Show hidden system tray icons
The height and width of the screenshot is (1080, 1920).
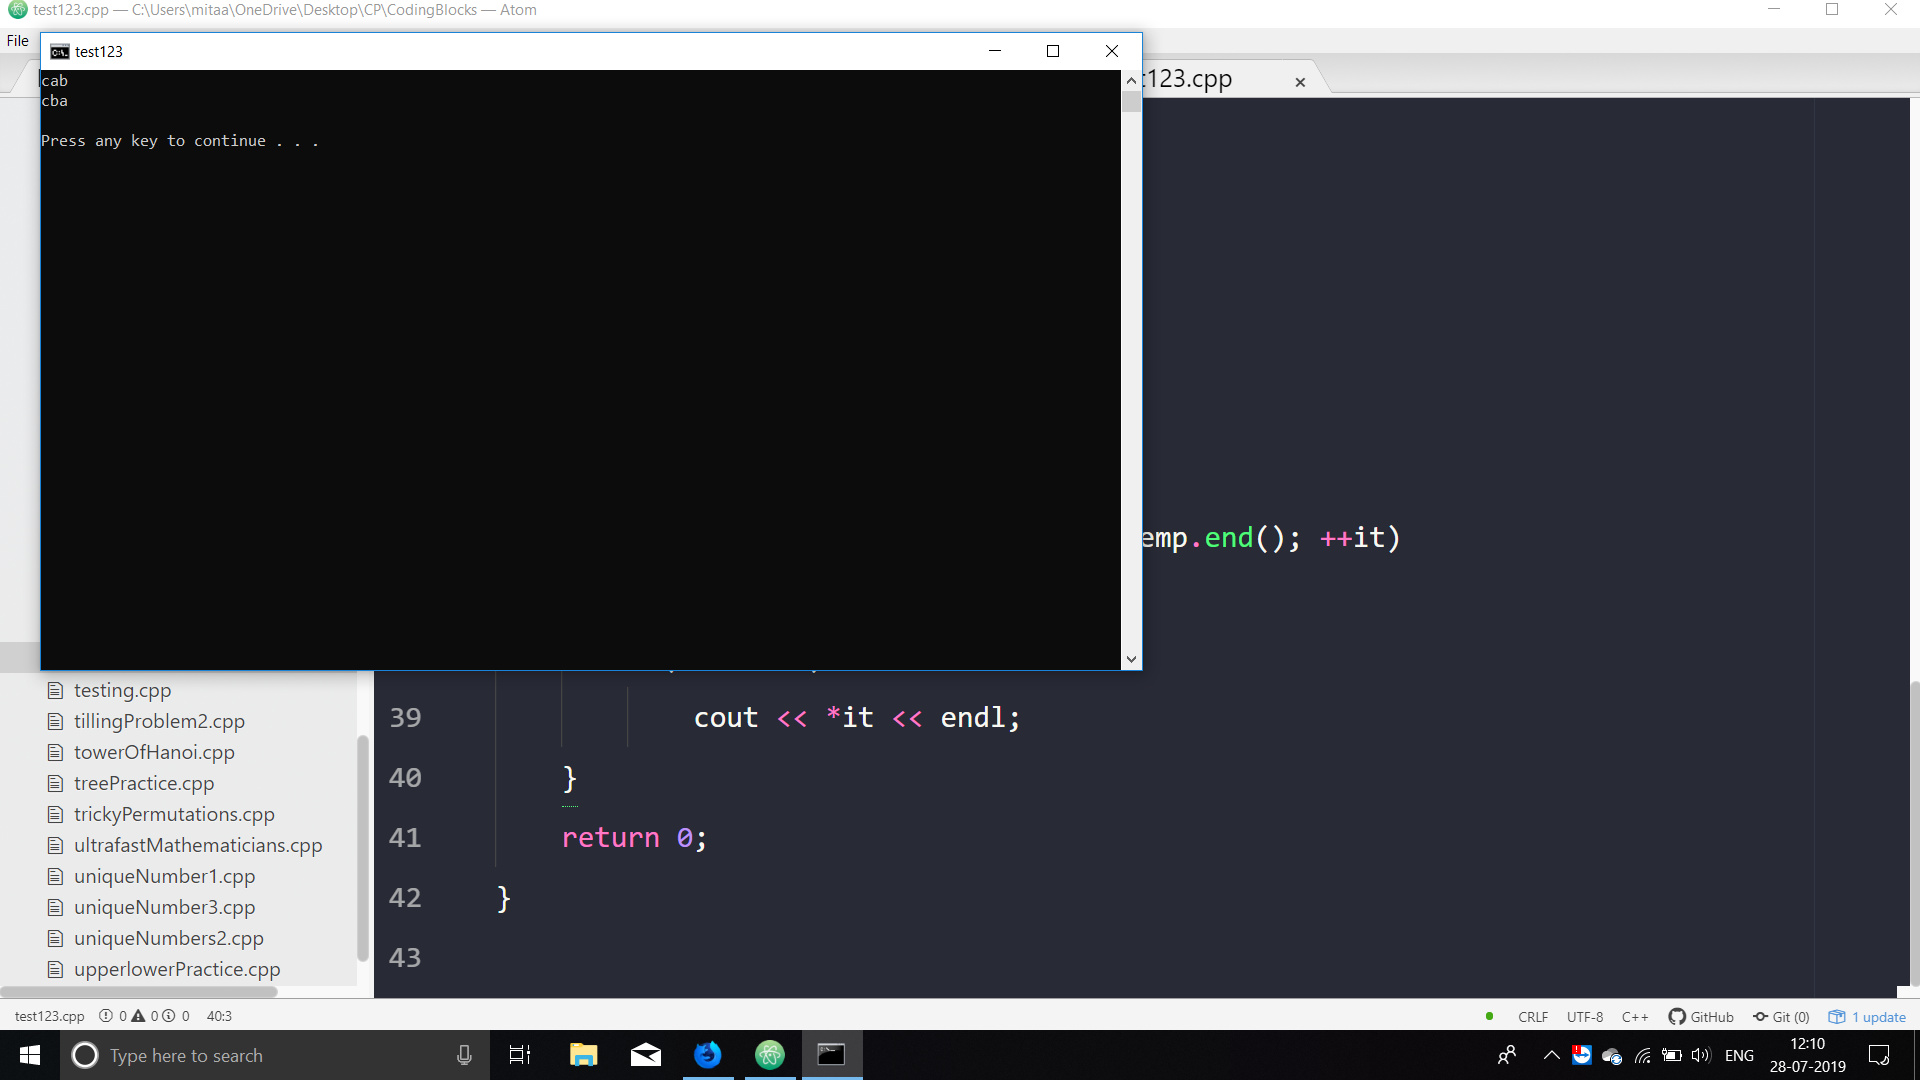point(1551,1055)
